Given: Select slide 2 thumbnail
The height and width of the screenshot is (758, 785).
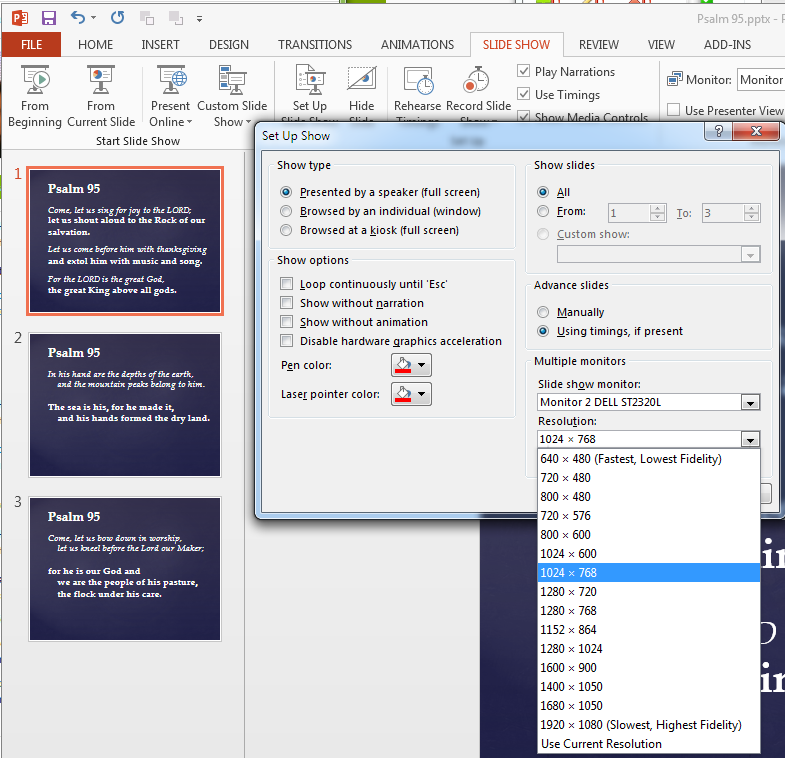Looking at the screenshot, I should 125,405.
